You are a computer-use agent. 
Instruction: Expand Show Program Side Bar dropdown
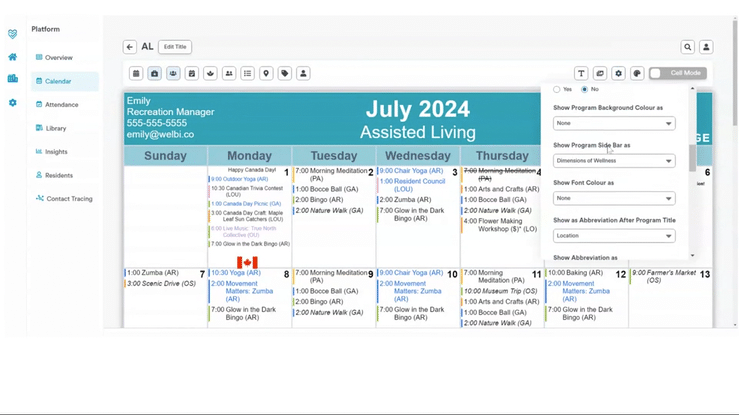pos(614,161)
